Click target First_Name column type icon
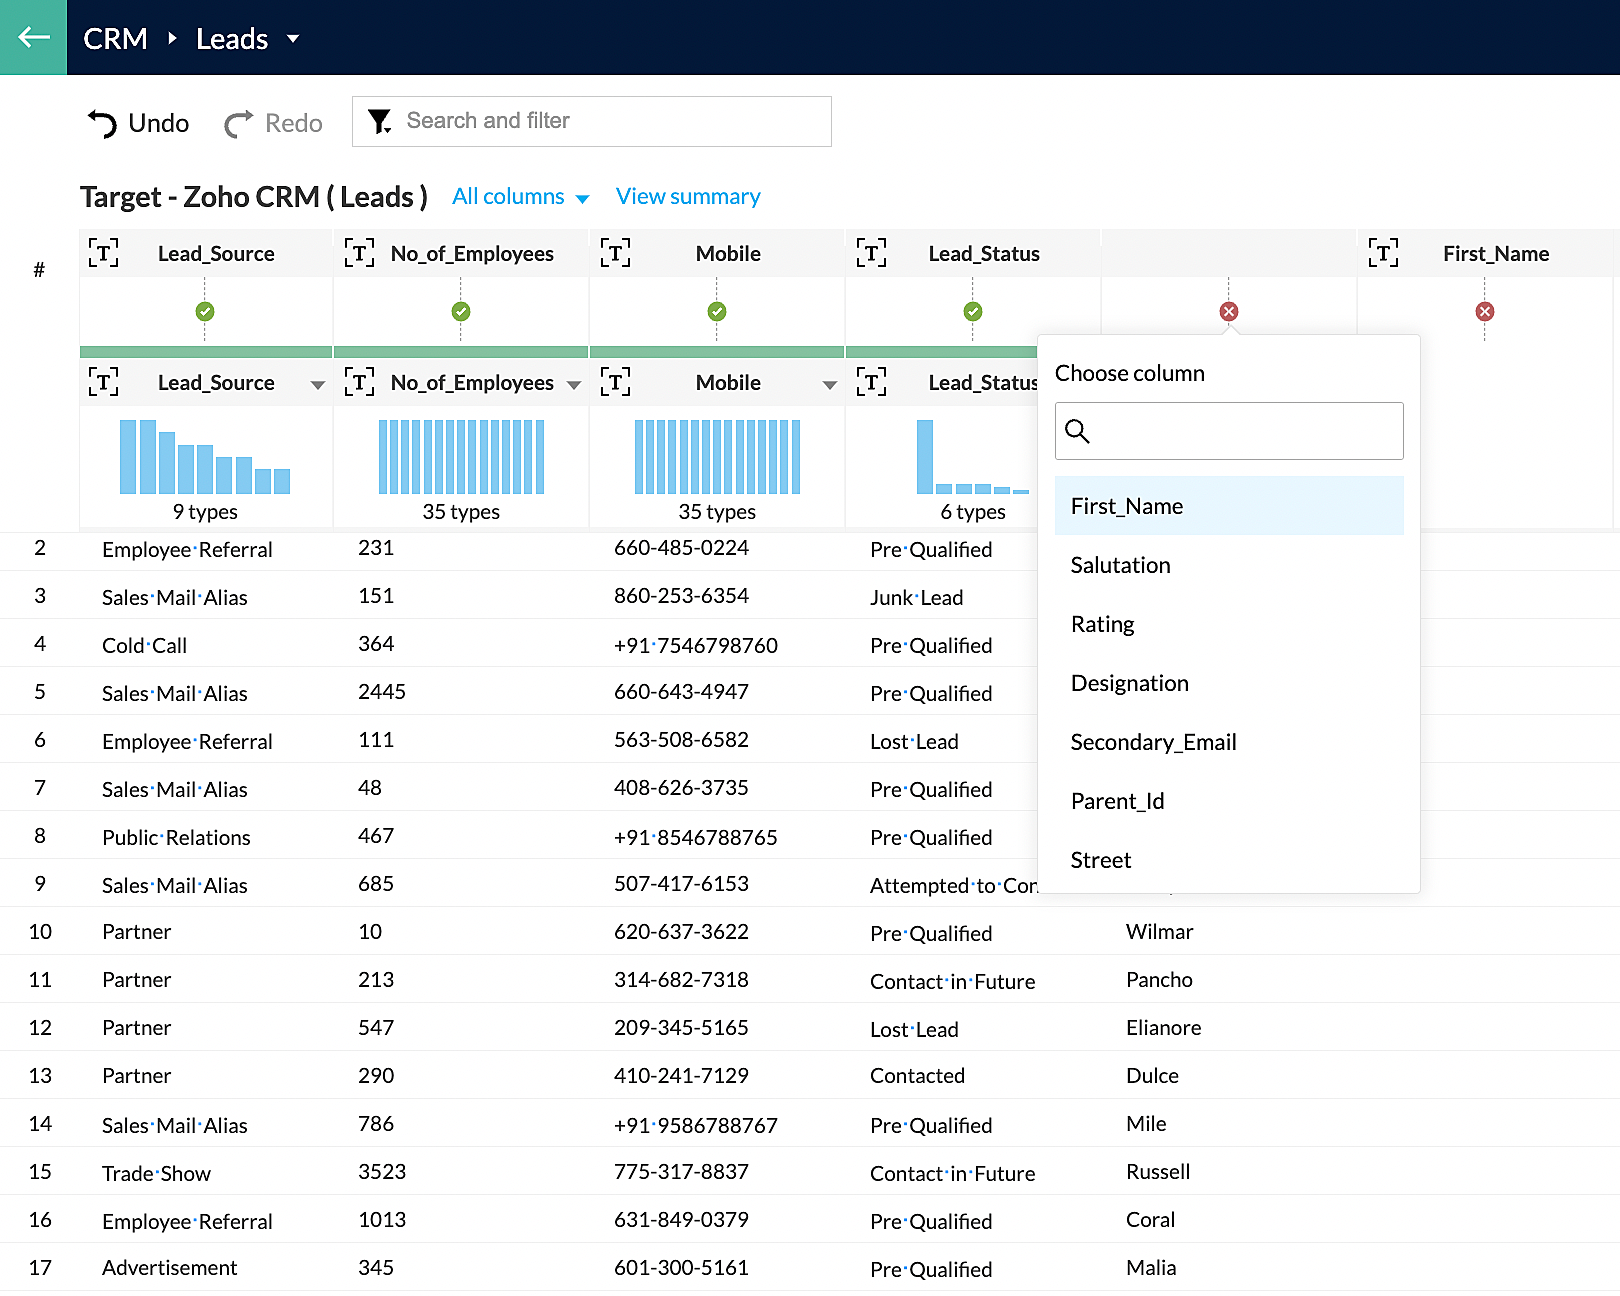 pyautogui.click(x=1383, y=253)
